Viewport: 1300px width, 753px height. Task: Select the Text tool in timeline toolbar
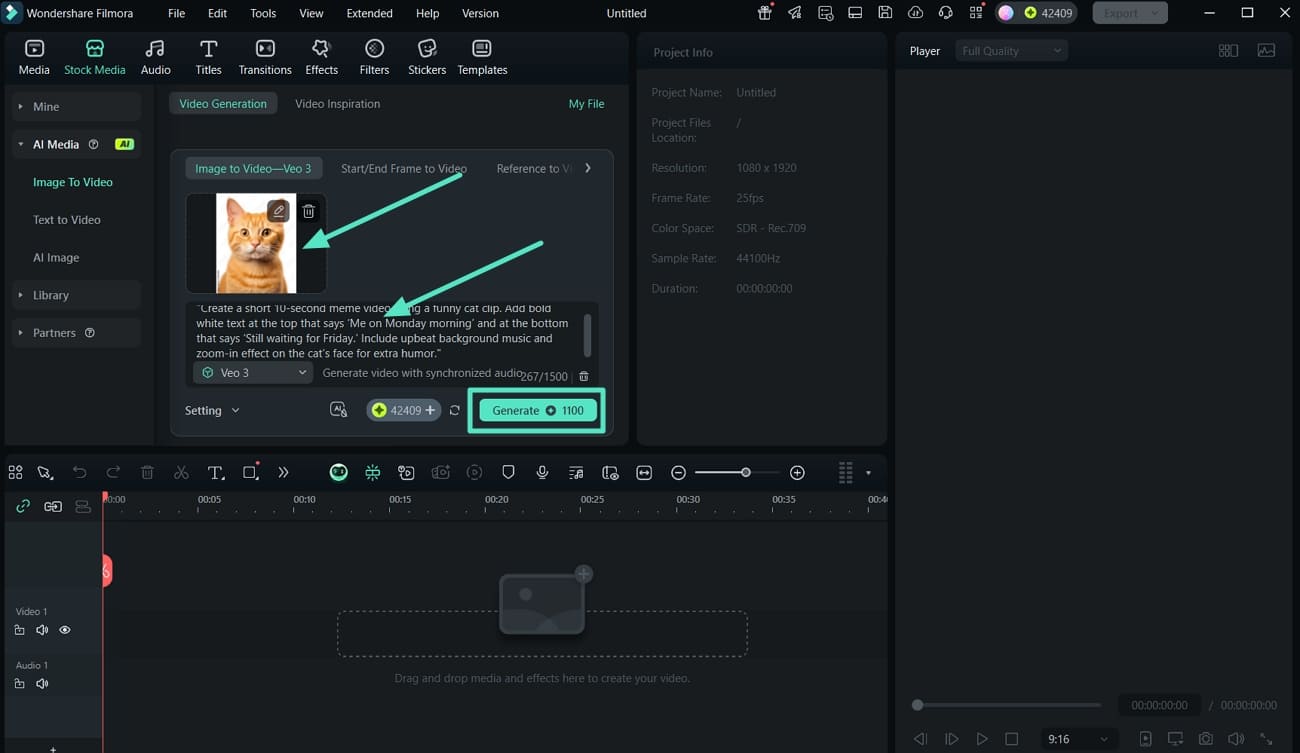(215, 472)
